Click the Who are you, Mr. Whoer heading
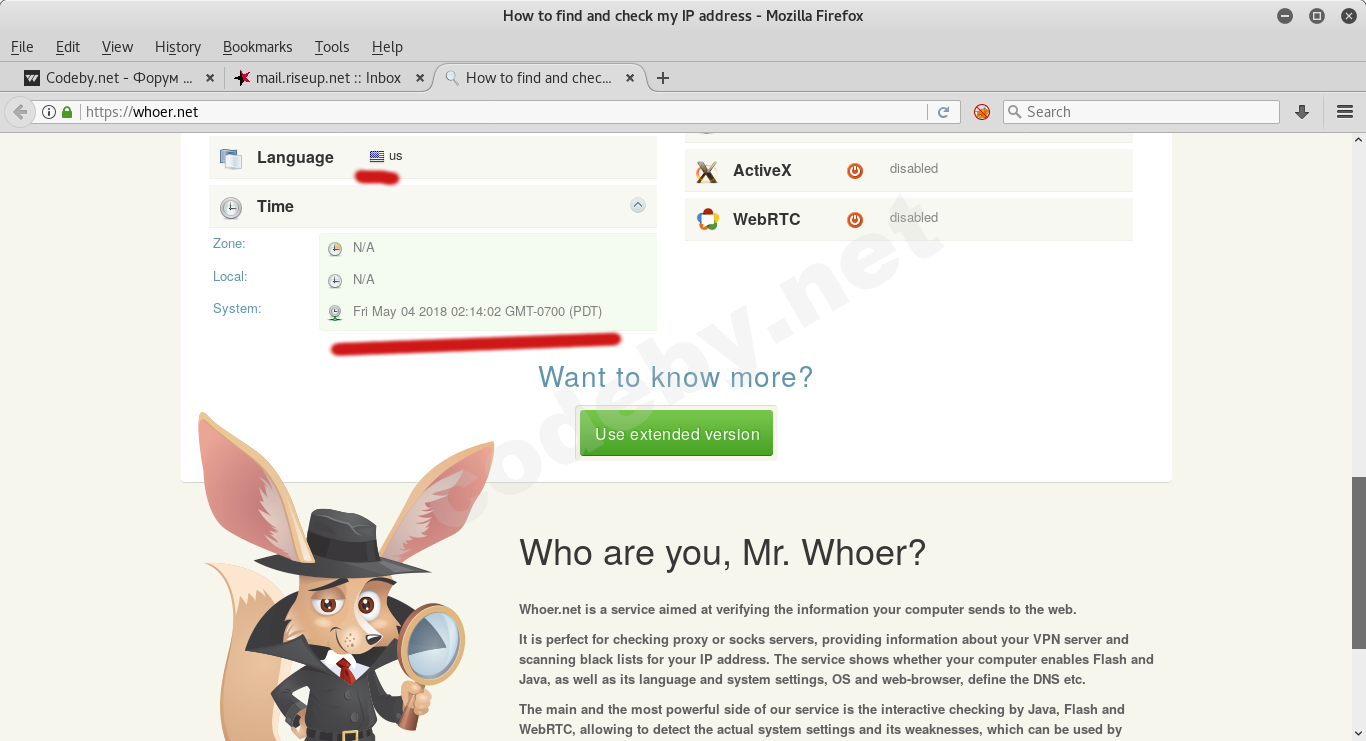 723,552
